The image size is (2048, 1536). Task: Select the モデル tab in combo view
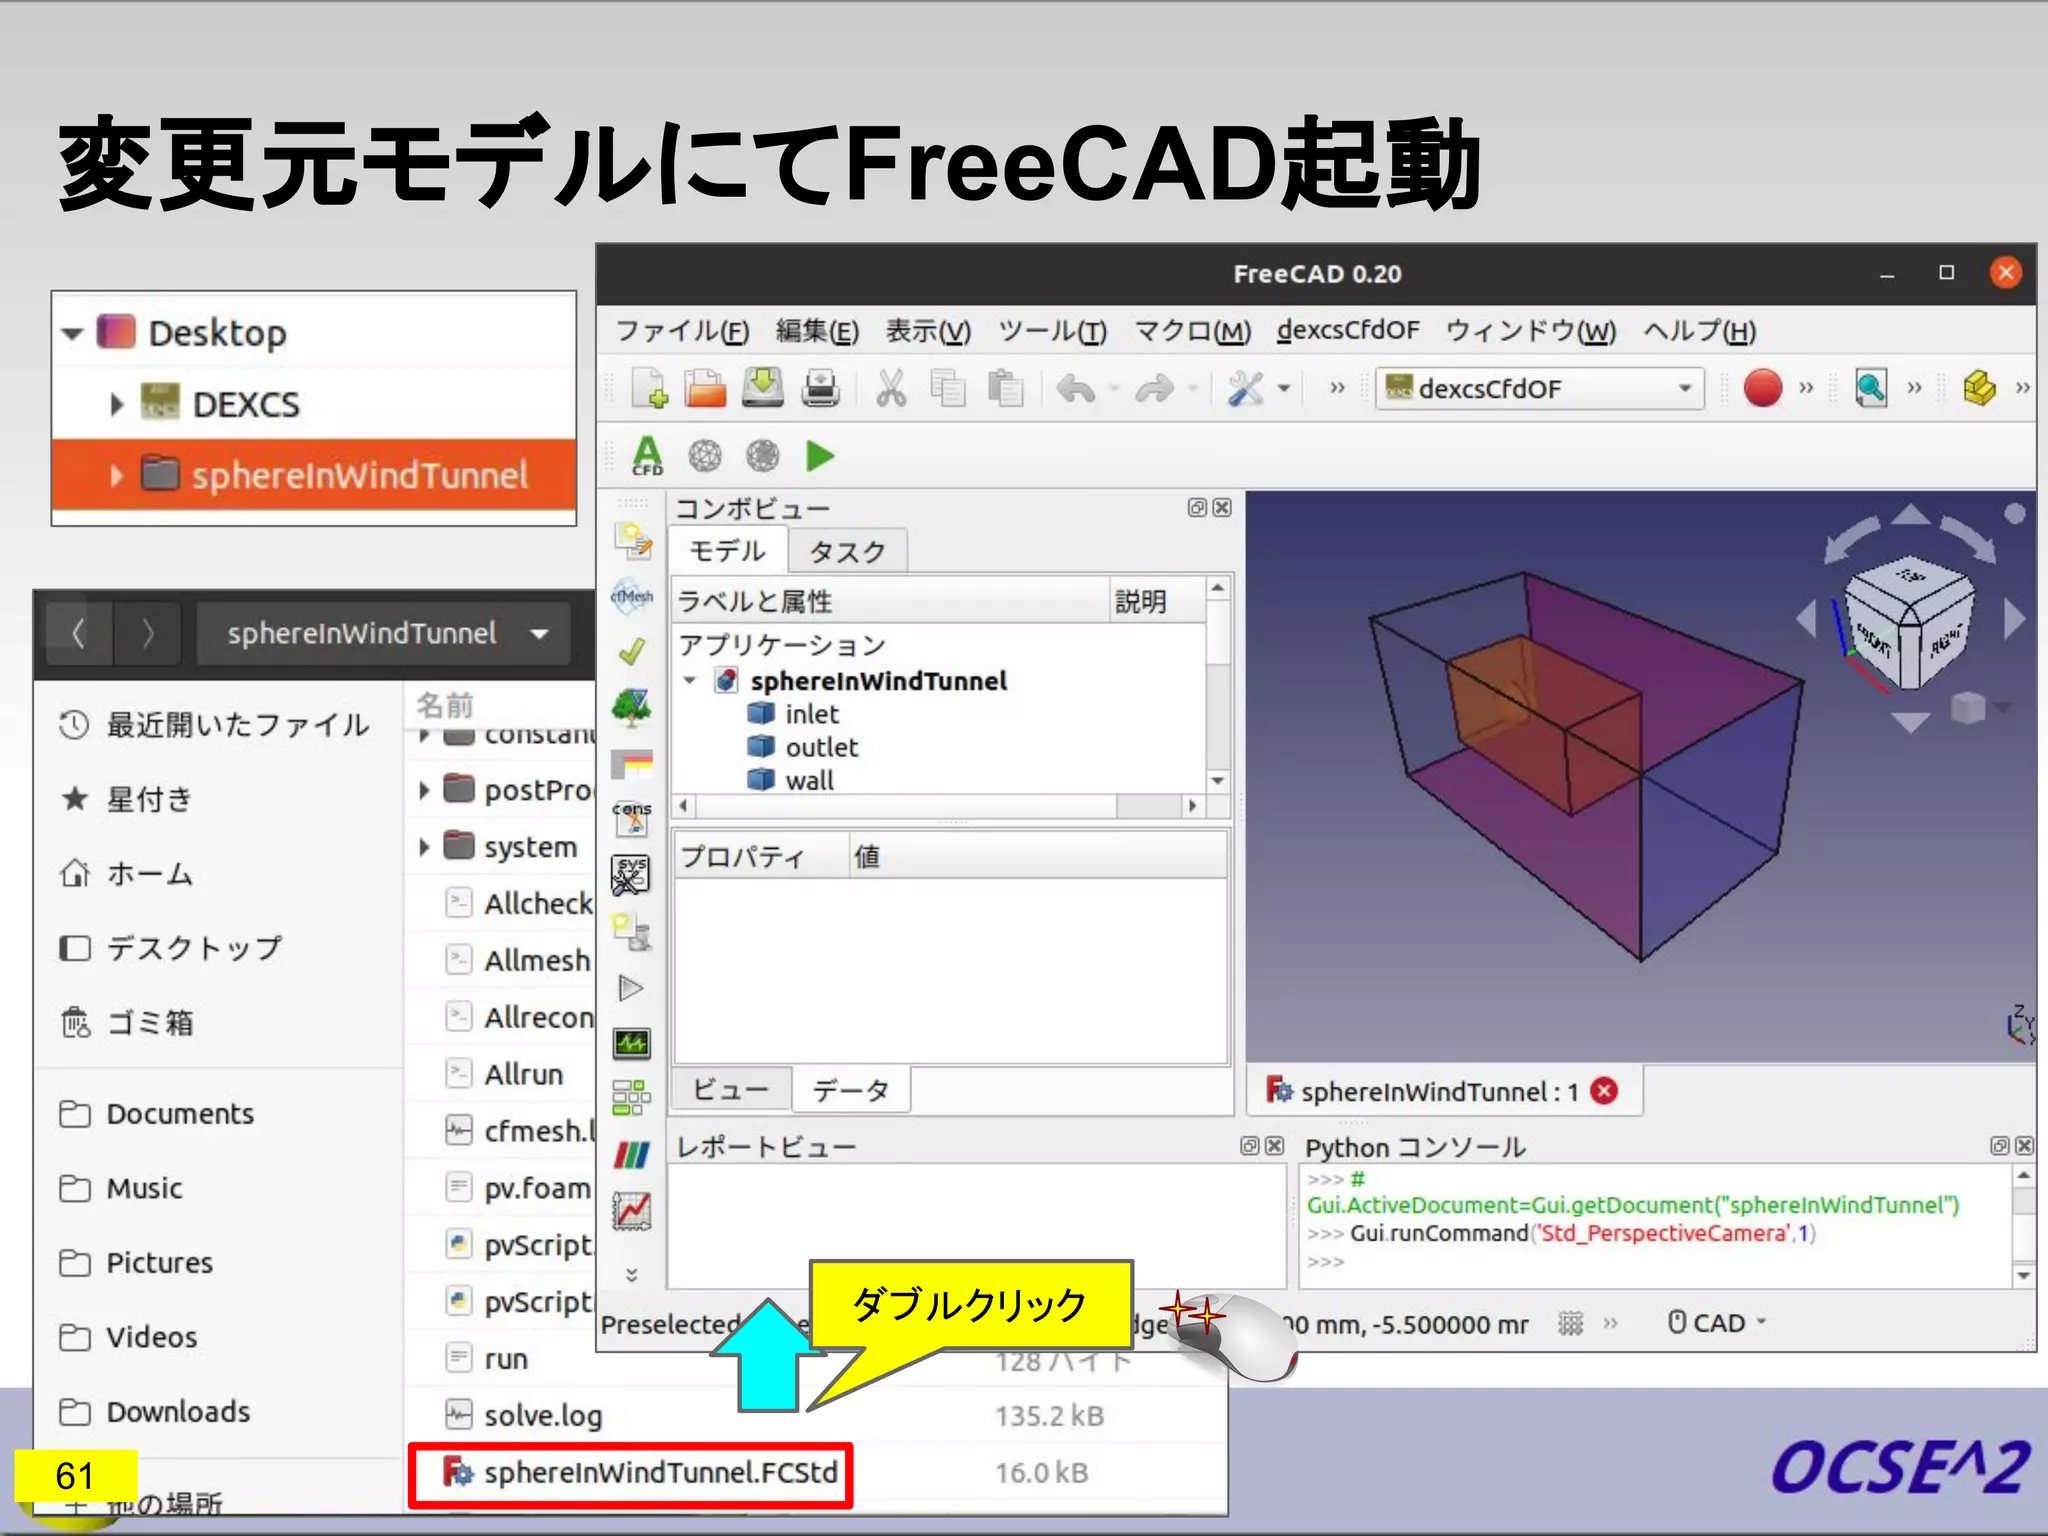tap(727, 550)
